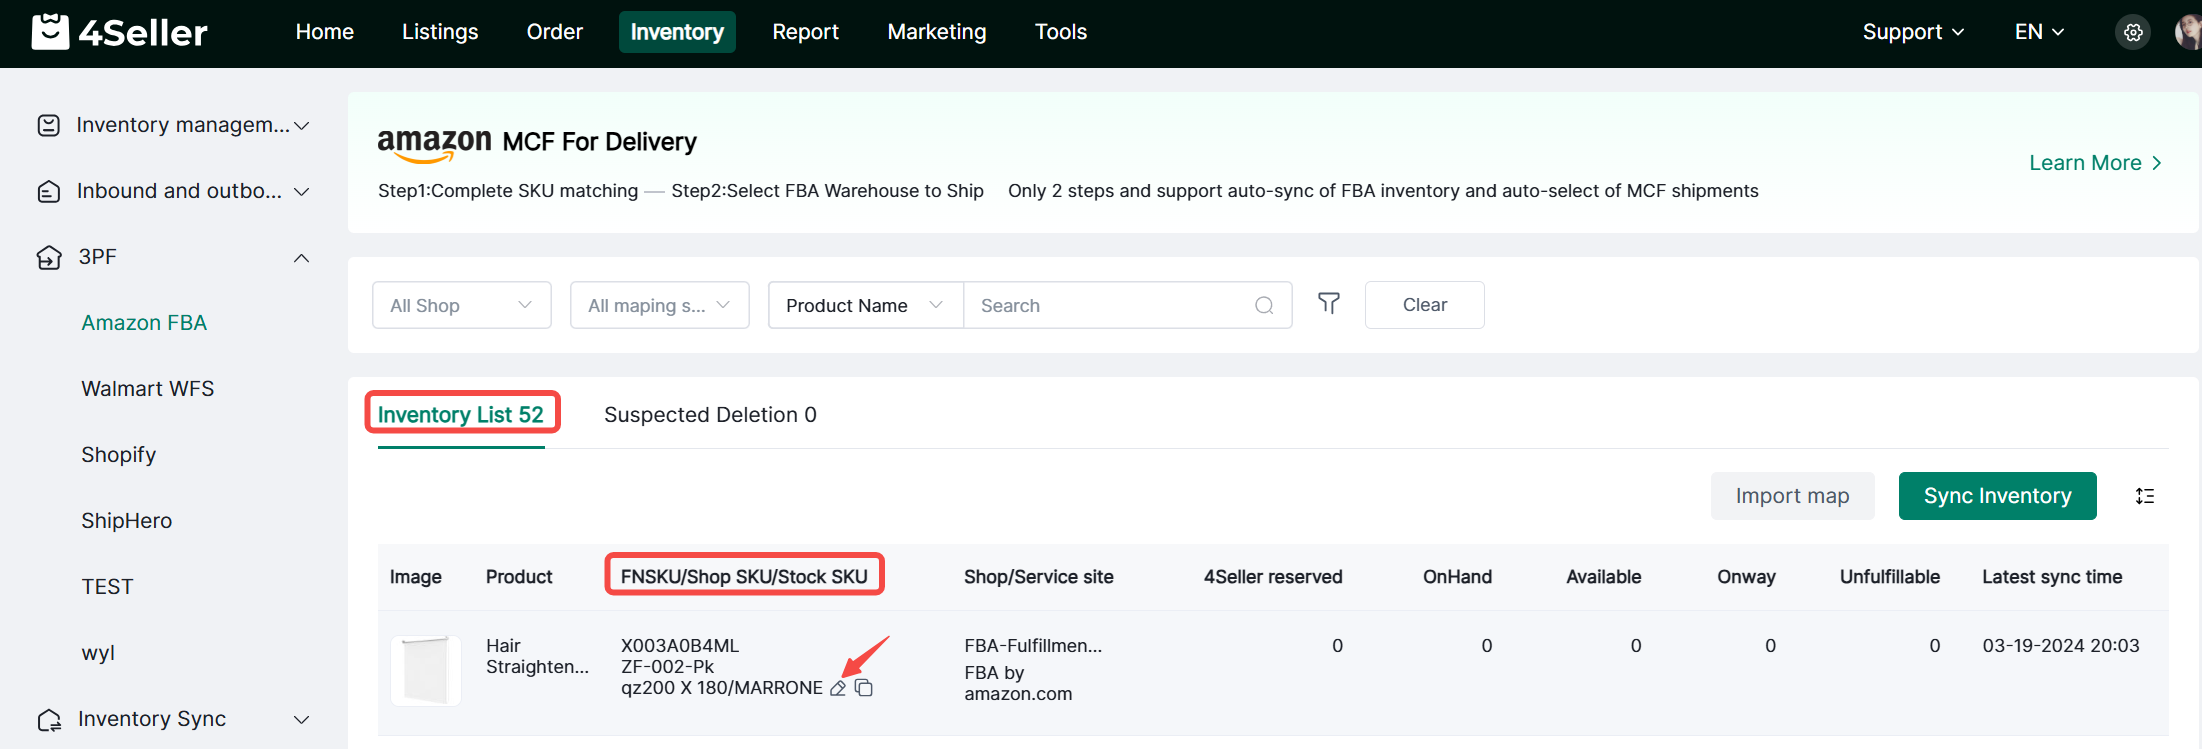Open the user profile avatar
2202x749 pixels.
point(2188,32)
